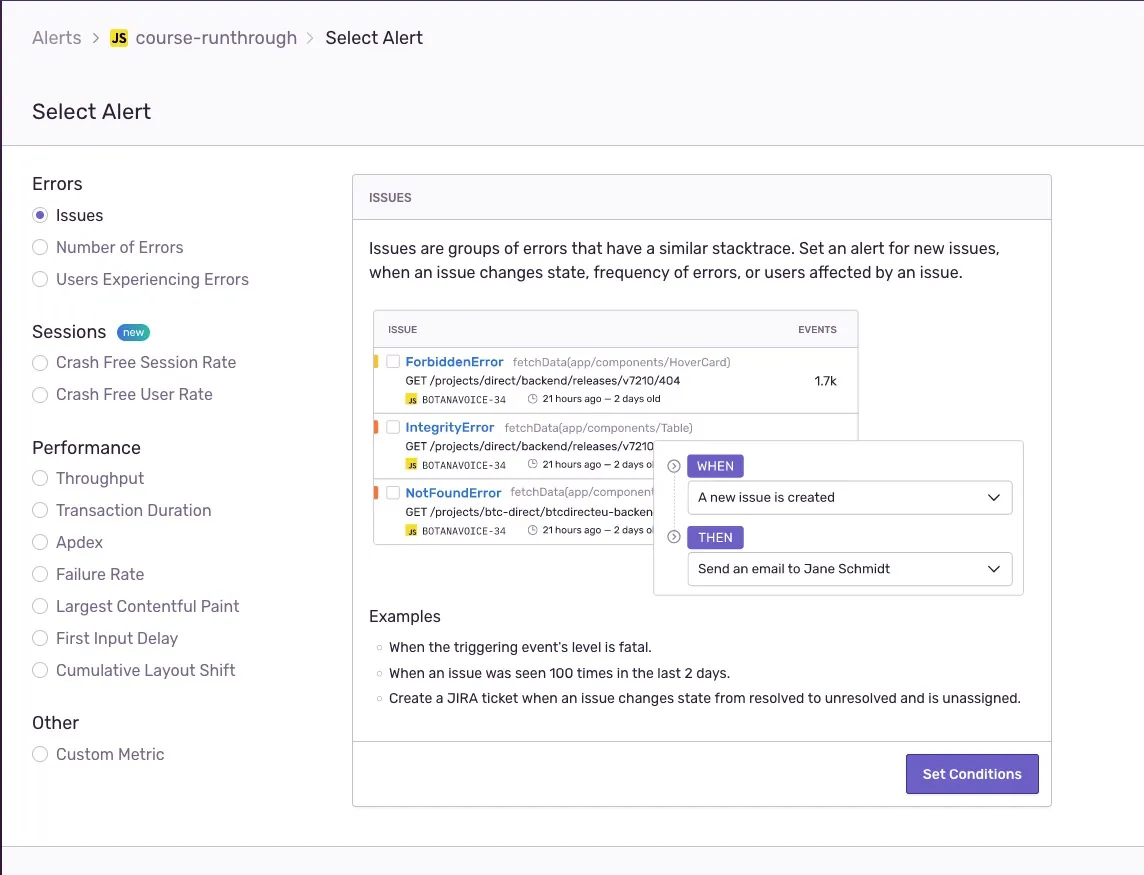Click the Performance section heading
Viewport: 1144px width, 875px height.
pos(87,448)
